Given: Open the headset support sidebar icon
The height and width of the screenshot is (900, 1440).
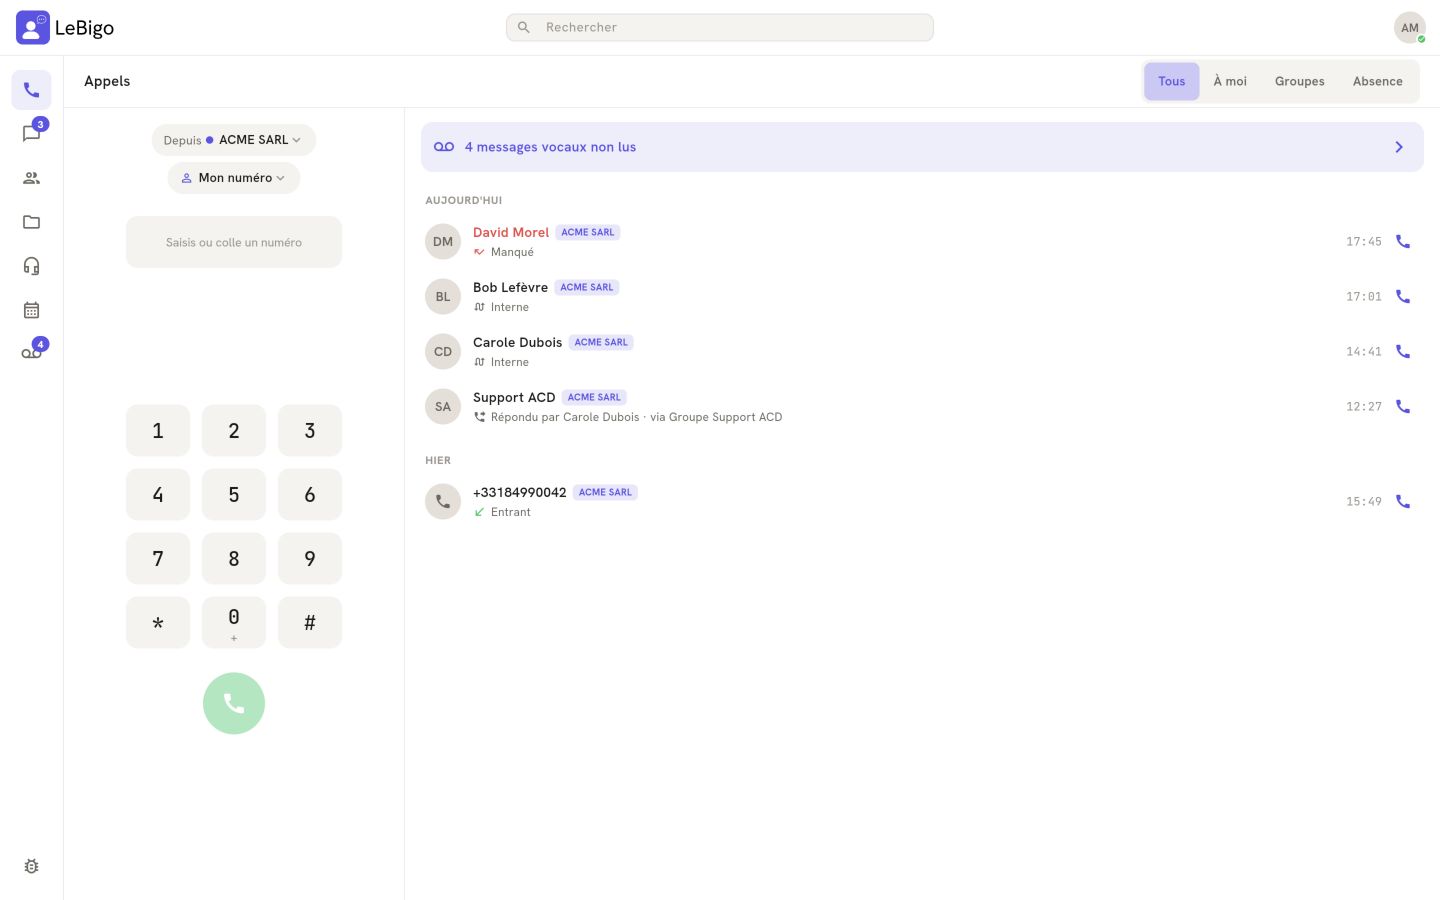Looking at the screenshot, I should 31,266.
